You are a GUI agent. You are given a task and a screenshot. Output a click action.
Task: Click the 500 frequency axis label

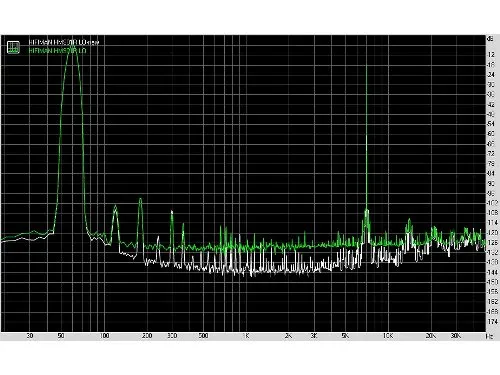[x=203, y=336]
